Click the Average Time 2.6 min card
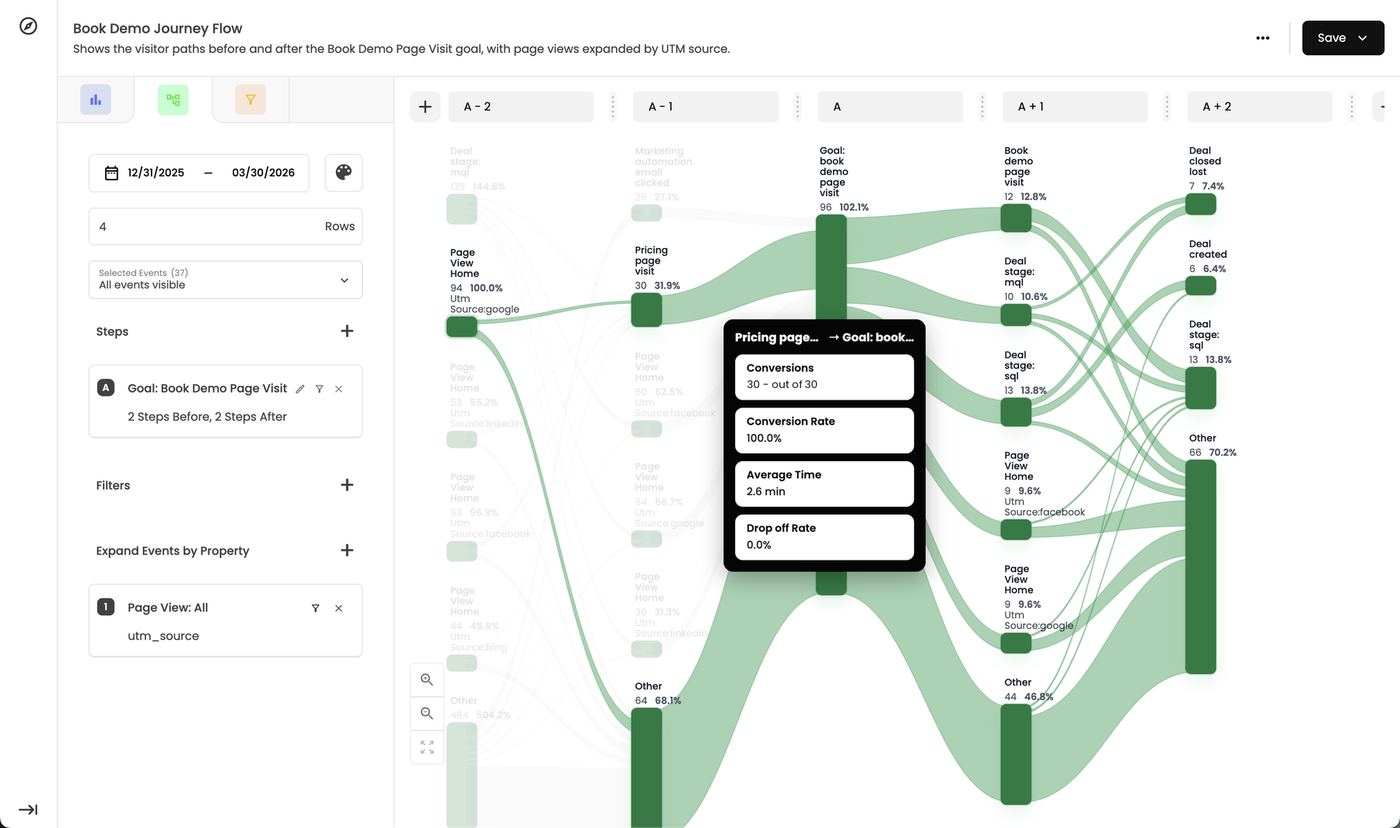1400x828 pixels. tap(825, 484)
